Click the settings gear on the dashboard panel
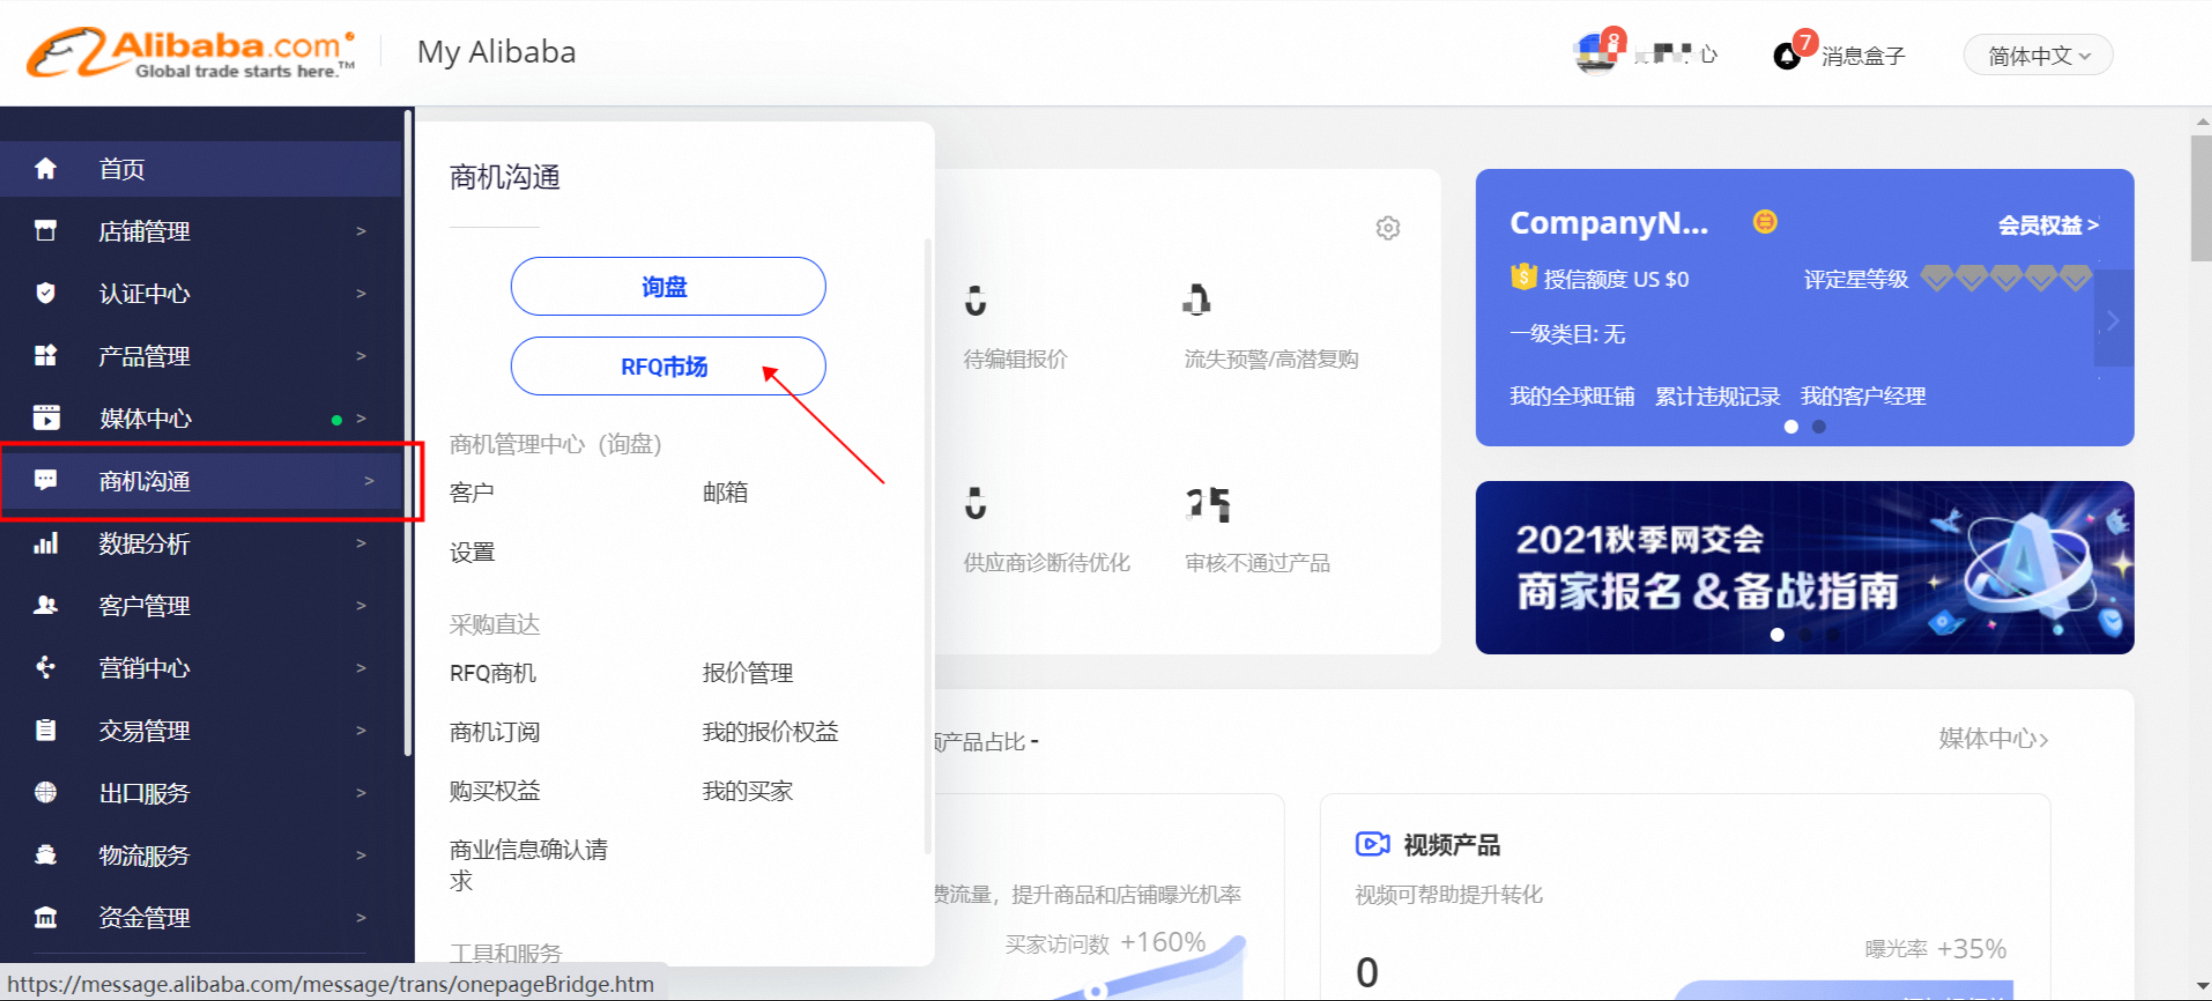2212x1001 pixels. tap(1388, 228)
